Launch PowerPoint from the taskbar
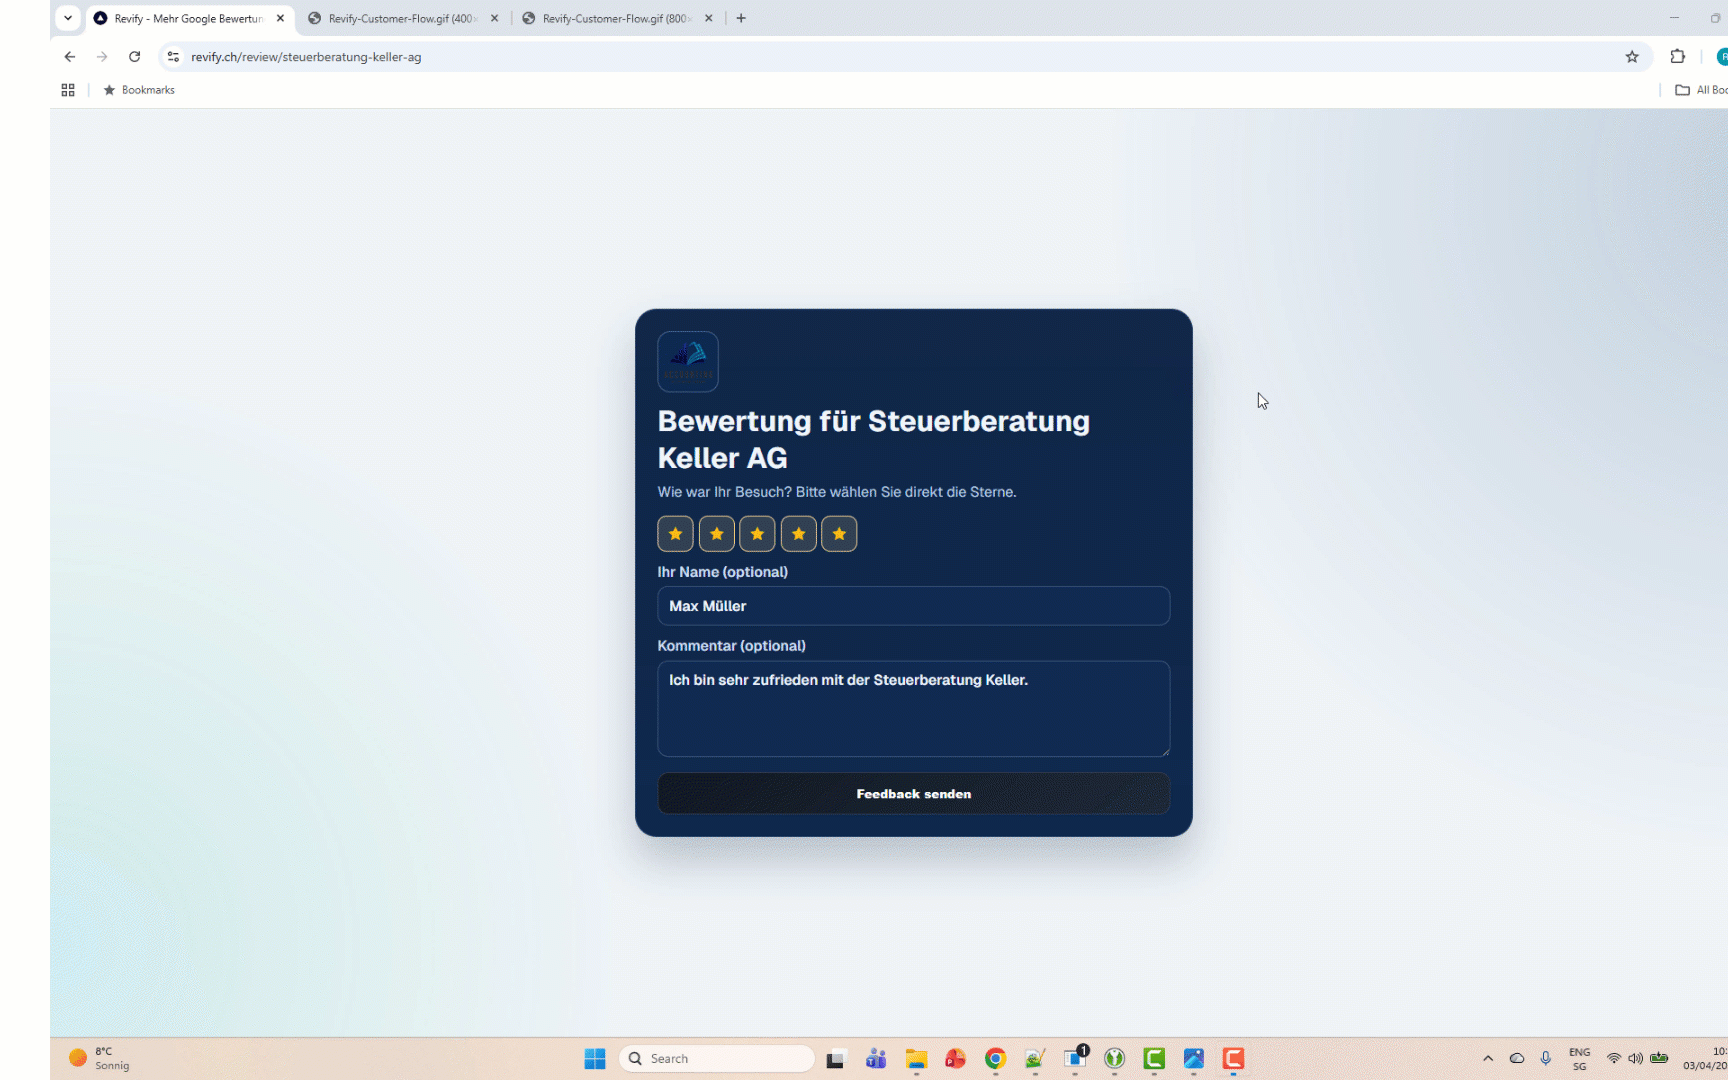 pyautogui.click(x=955, y=1058)
